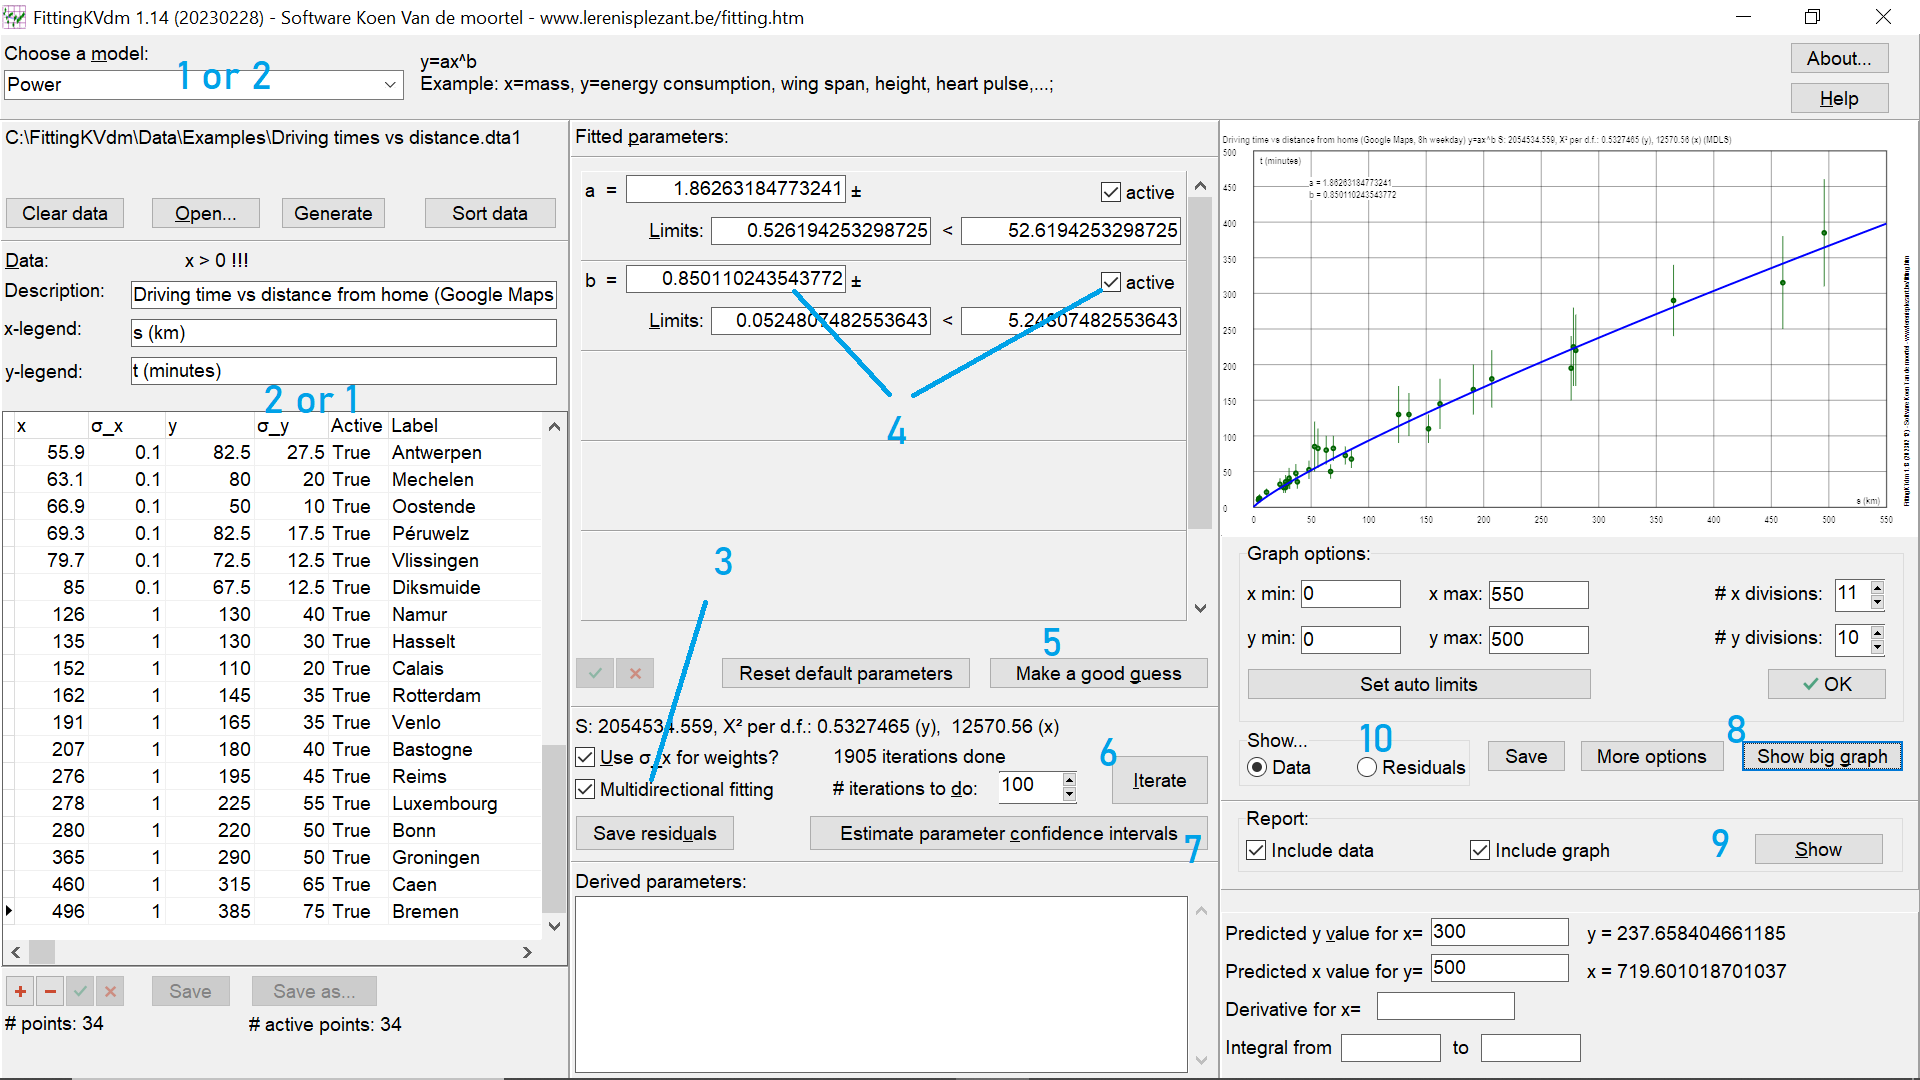Screen dimensions: 1920x1080
Task: Toggle parameter b active checkbox
Action: (1110, 282)
